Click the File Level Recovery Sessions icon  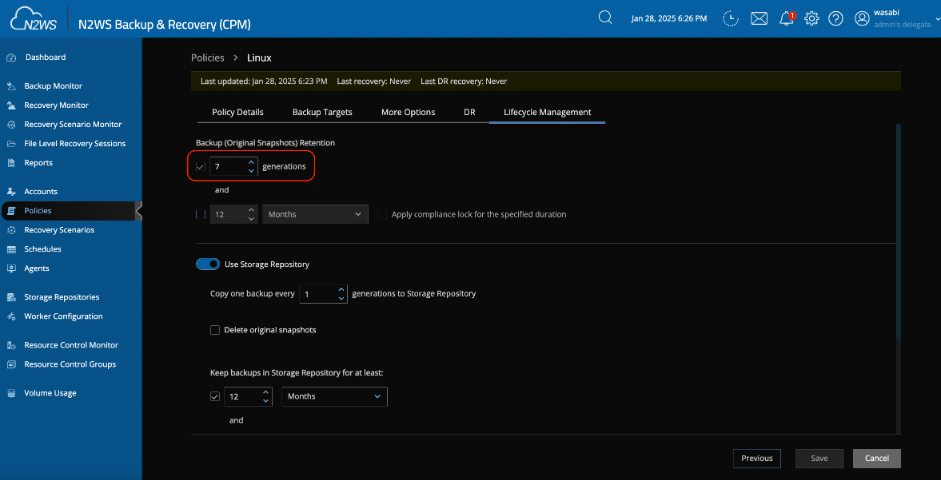10,144
